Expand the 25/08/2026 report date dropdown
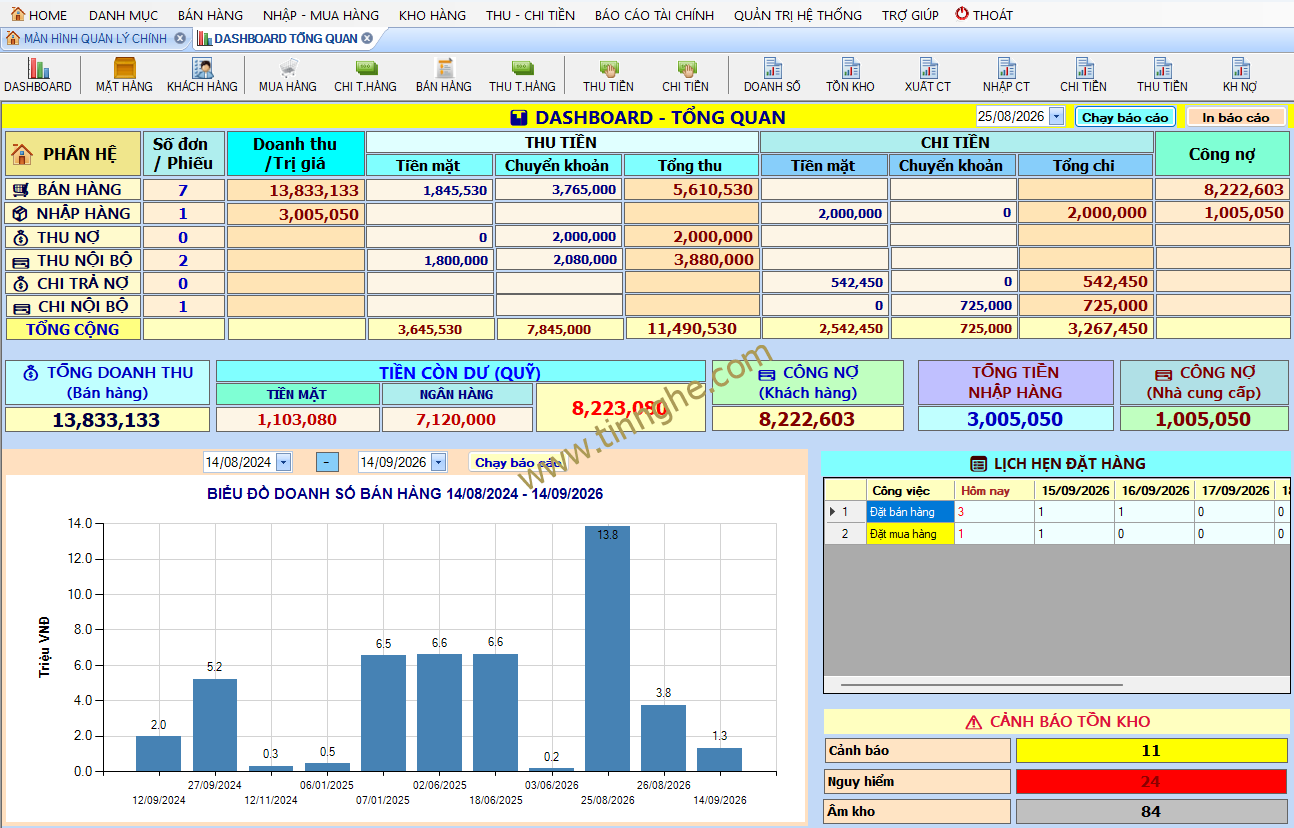 1057,117
